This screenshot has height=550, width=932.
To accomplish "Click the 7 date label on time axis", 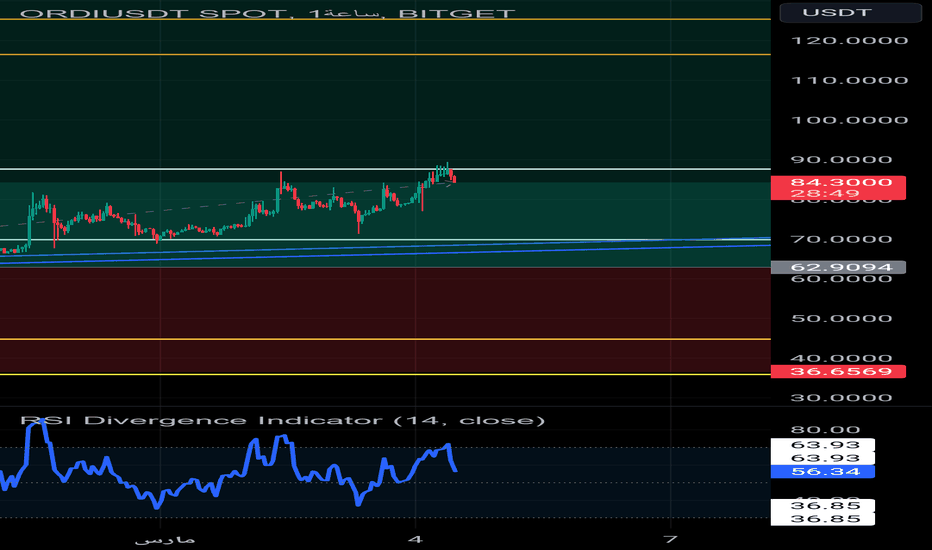I will click(670, 539).
